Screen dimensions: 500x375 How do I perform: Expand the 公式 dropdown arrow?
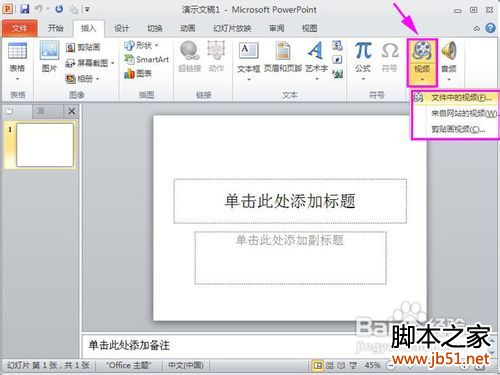[363, 79]
